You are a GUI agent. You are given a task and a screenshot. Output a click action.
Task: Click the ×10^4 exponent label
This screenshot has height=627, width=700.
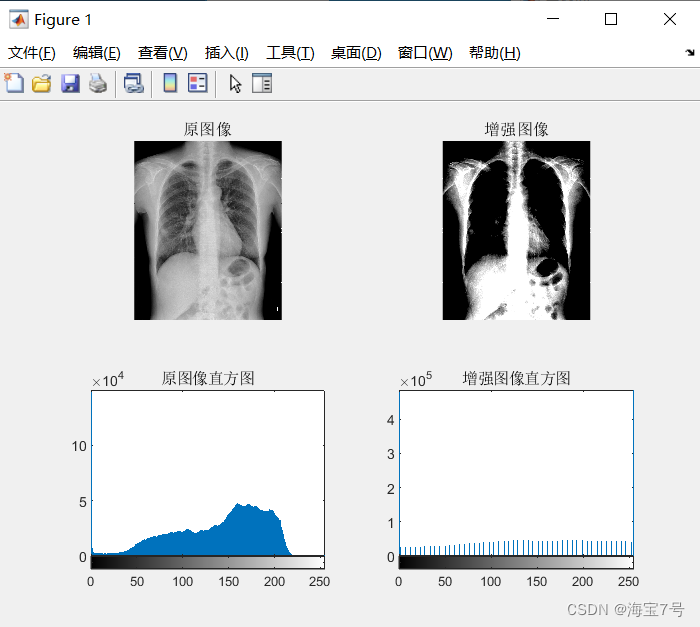click(108, 380)
